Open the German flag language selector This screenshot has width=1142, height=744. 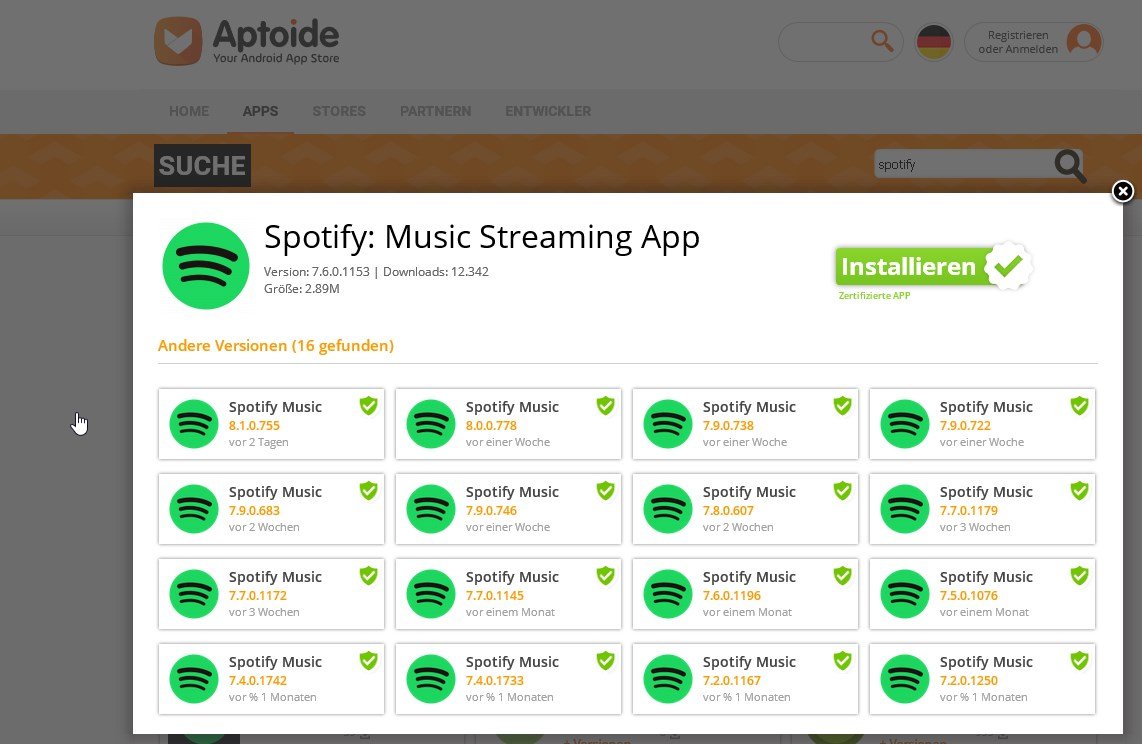pos(934,42)
